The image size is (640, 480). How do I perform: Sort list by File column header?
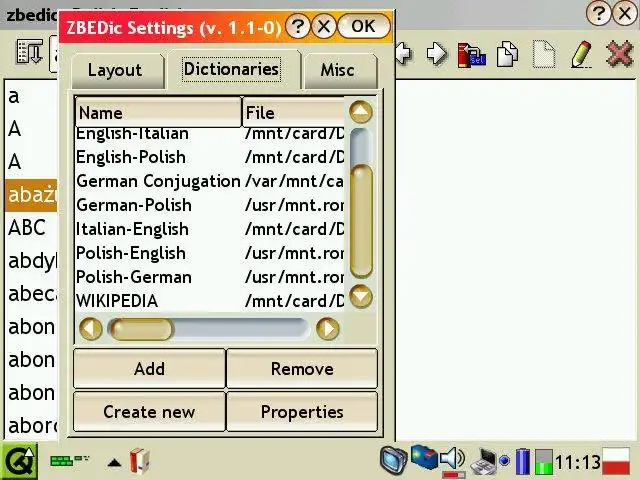click(293, 112)
